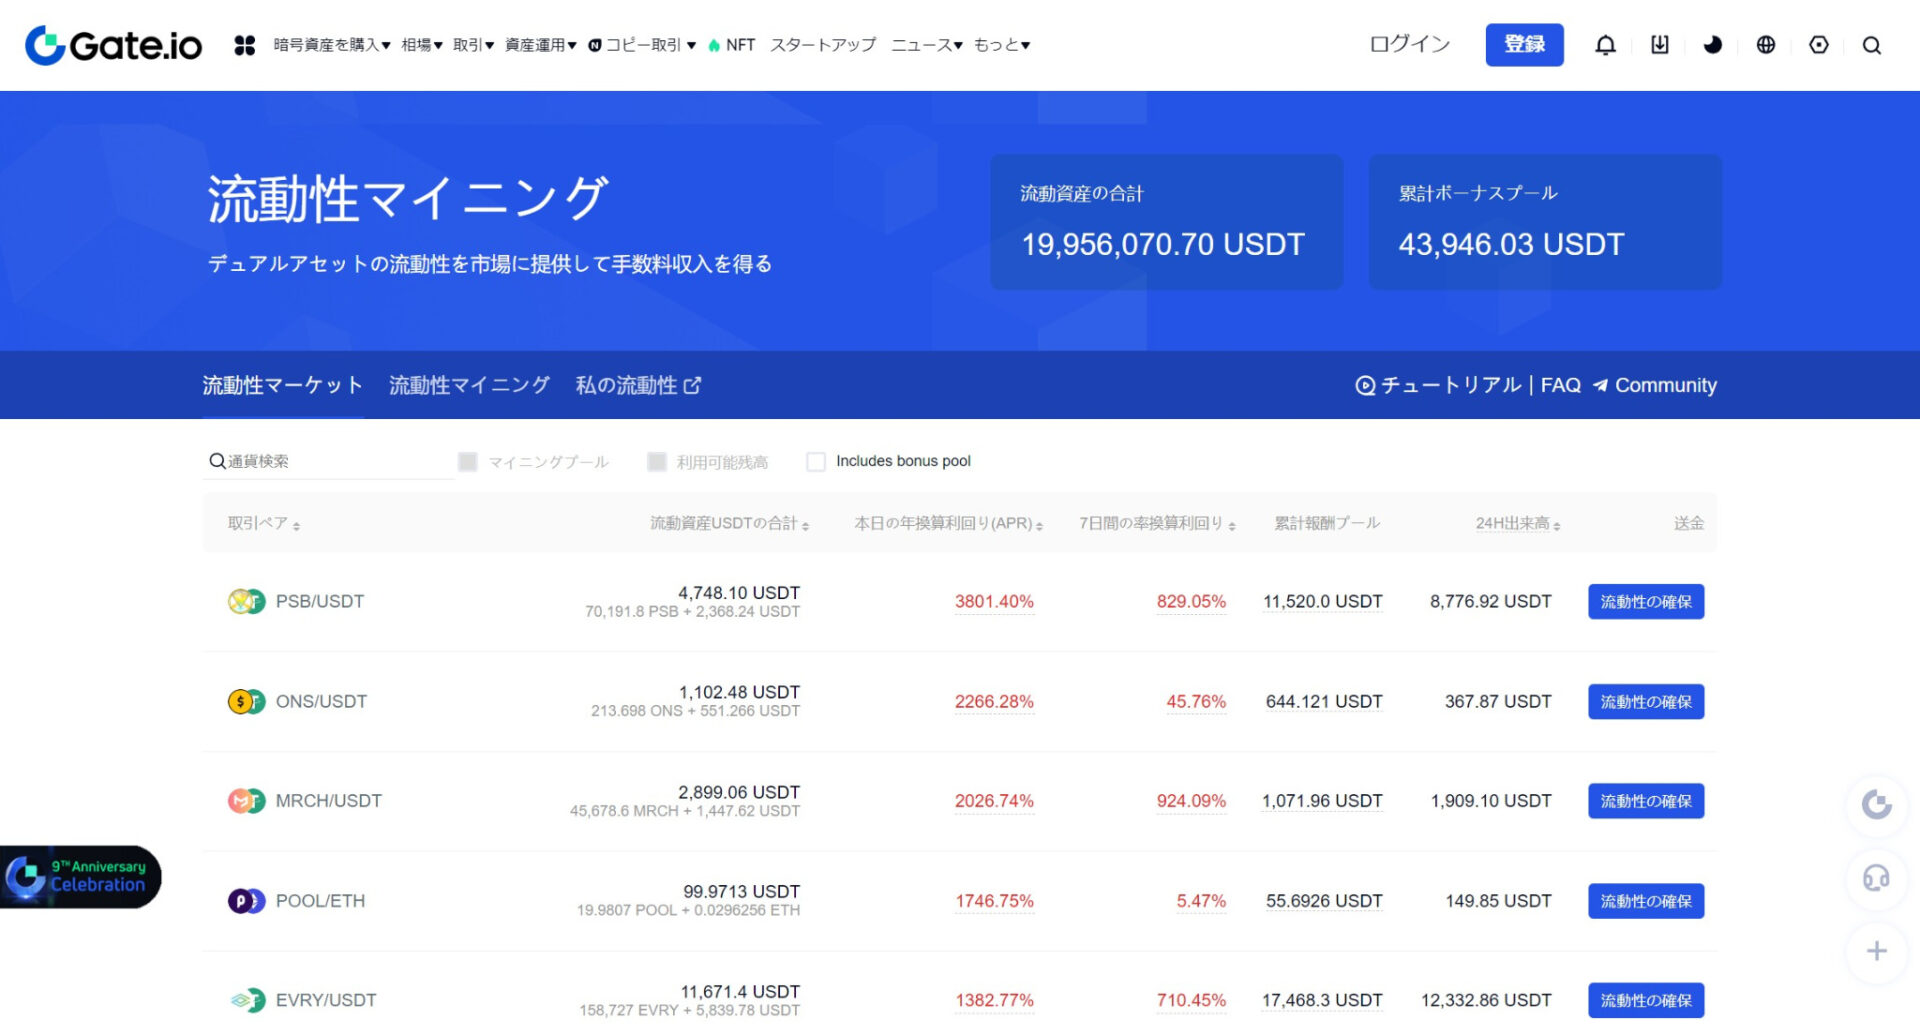This screenshot has width=1920, height=1035.
Task: Open the four-dot apps grid icon
Action: pyautogui.click(x=245, y=45)
